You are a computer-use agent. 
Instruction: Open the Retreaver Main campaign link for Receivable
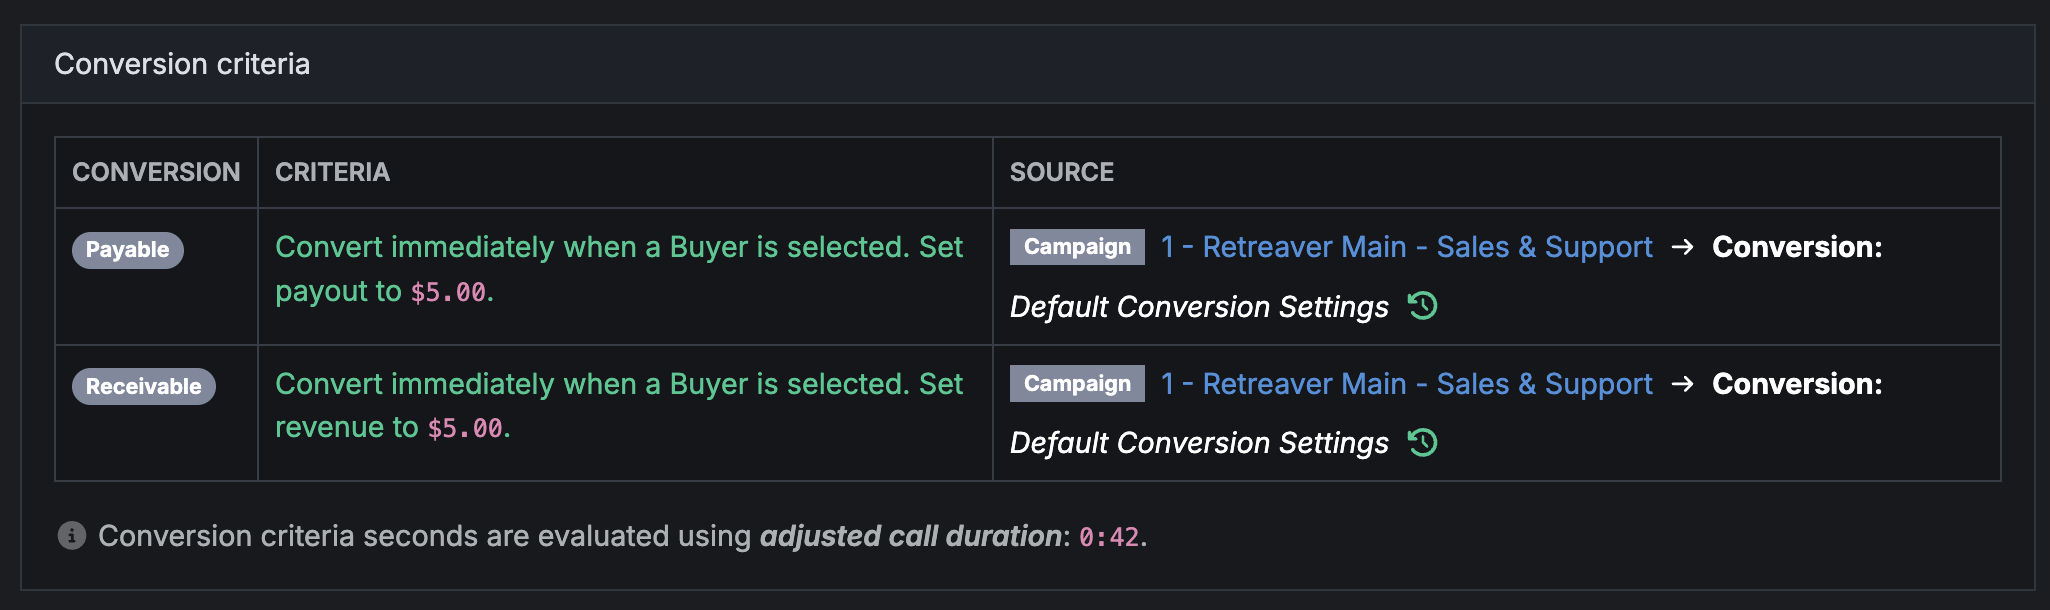tap(1406, 384)
